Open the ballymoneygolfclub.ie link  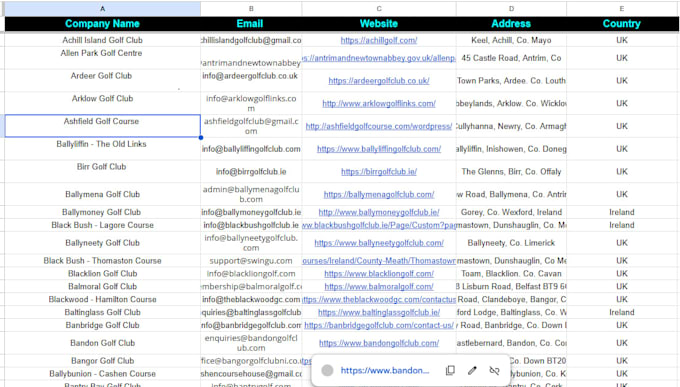tap(379, 212)
